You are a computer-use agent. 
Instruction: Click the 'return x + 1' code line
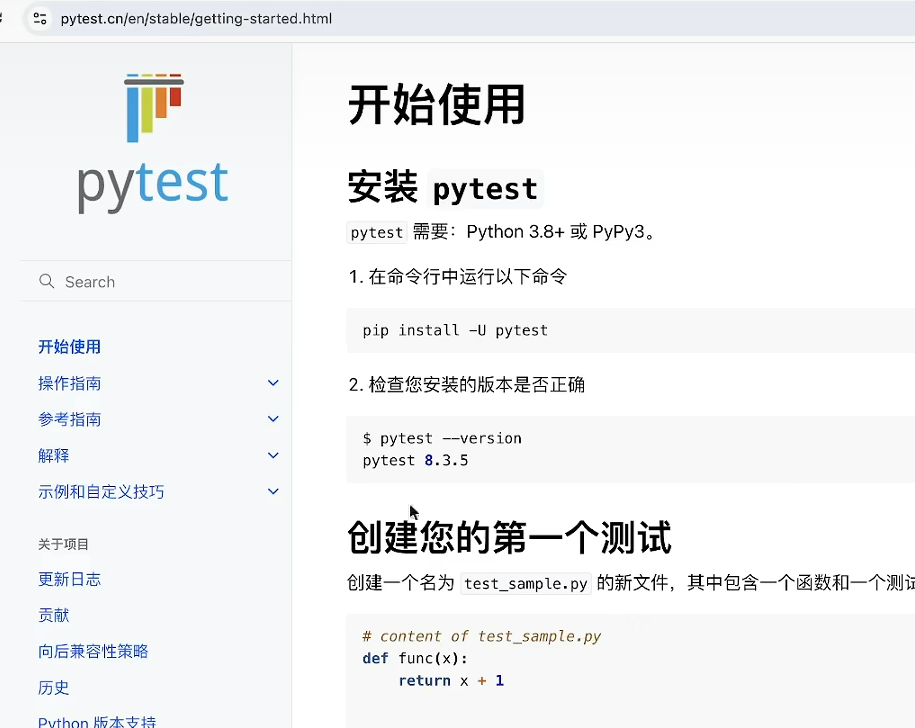451,681
